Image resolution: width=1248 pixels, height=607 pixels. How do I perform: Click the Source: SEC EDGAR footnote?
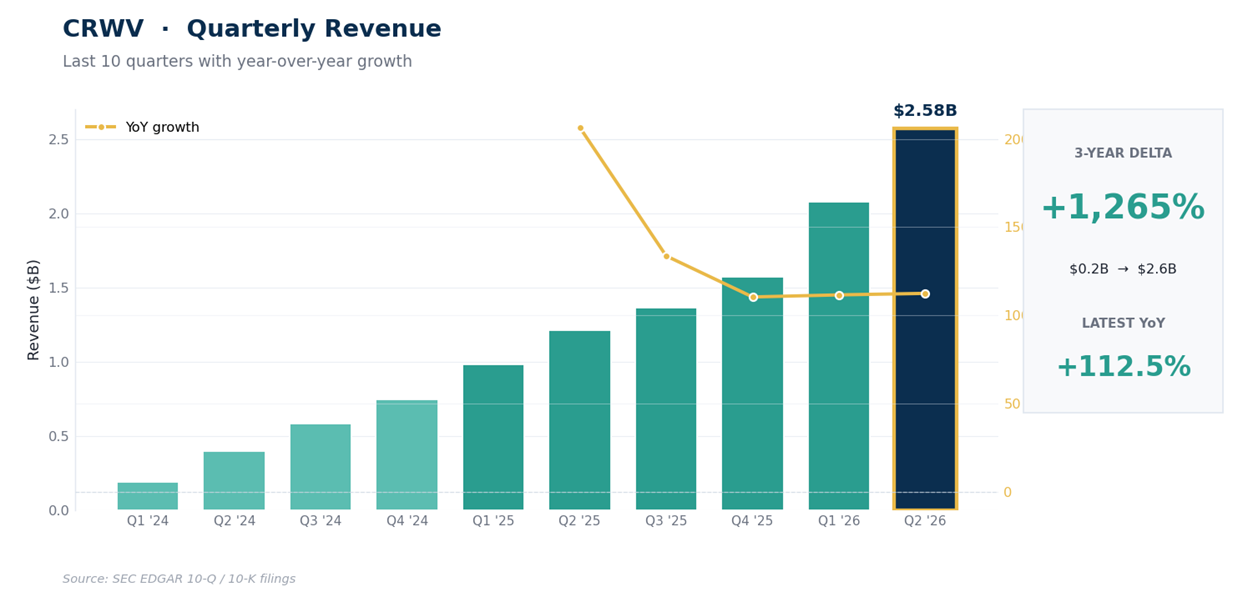[179, 579]
